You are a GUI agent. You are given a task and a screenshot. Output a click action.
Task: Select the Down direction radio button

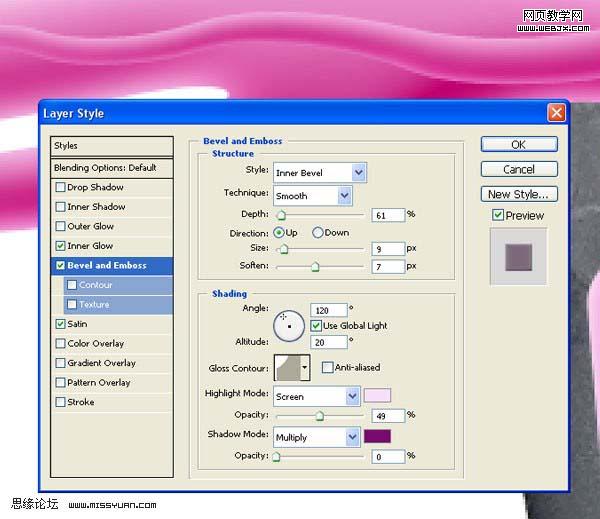pyautogui.click(x=318, y=232)
